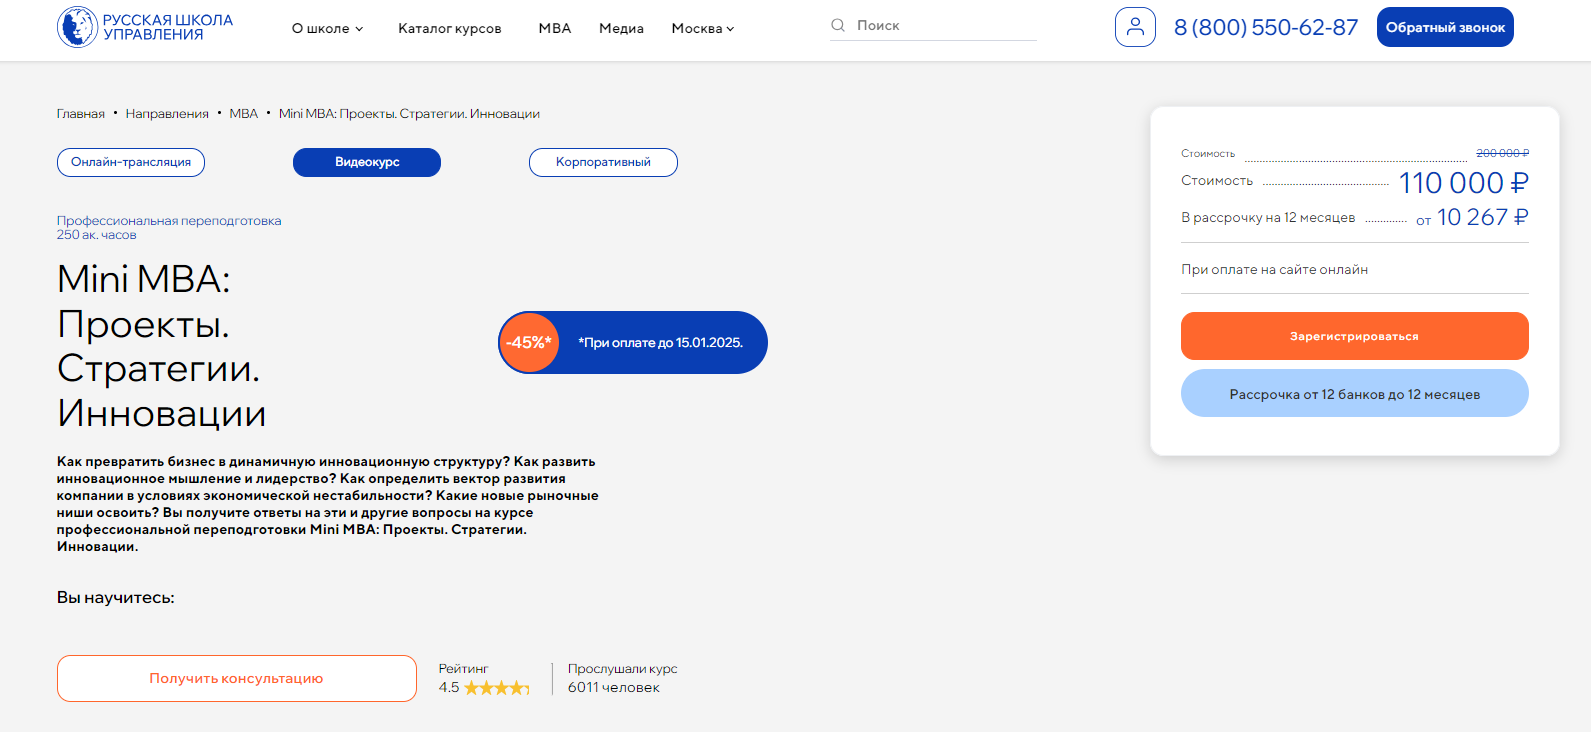Viewport: 1591px width, 732px height.
Task: Click the Вы научитесь heading
Action: click(x=116, y=597)
